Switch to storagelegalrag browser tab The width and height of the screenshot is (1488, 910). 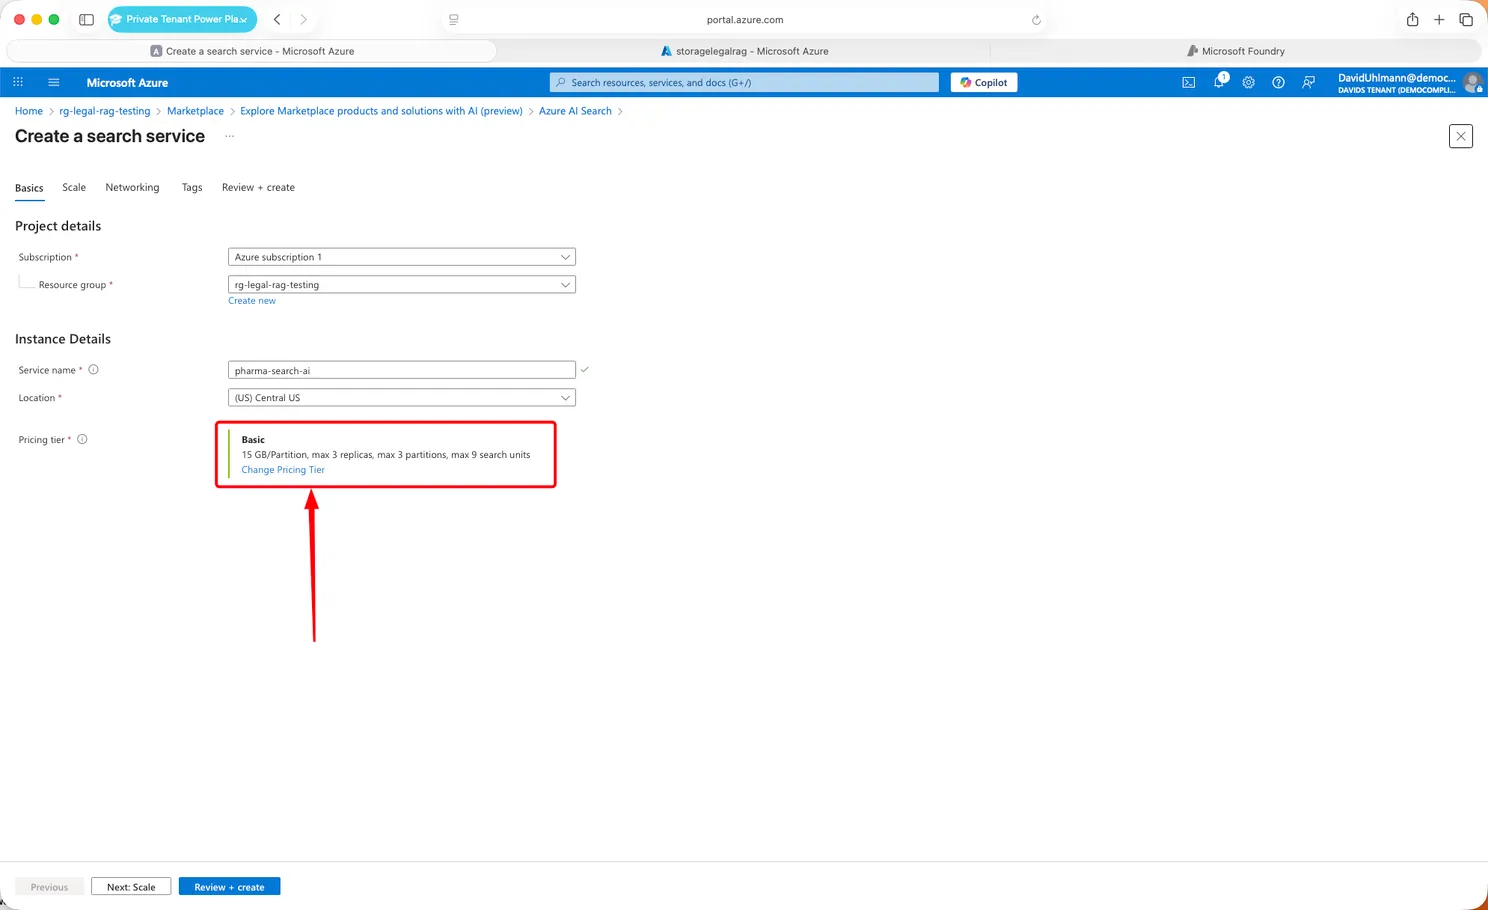[x=744, y=51]
